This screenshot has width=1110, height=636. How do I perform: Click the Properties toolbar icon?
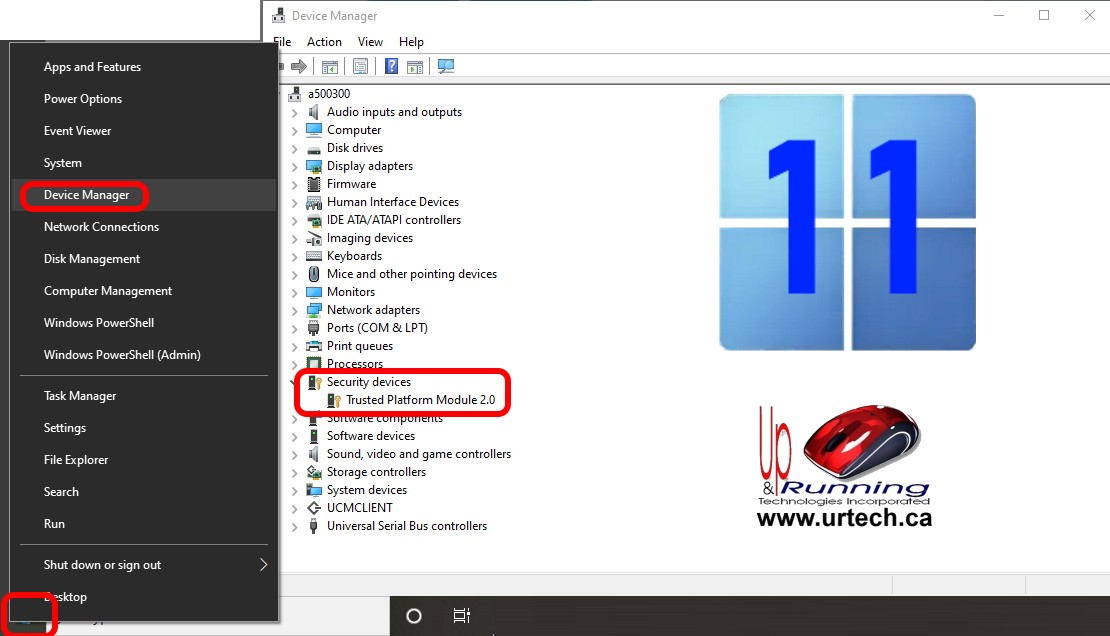tap(361, 66)
